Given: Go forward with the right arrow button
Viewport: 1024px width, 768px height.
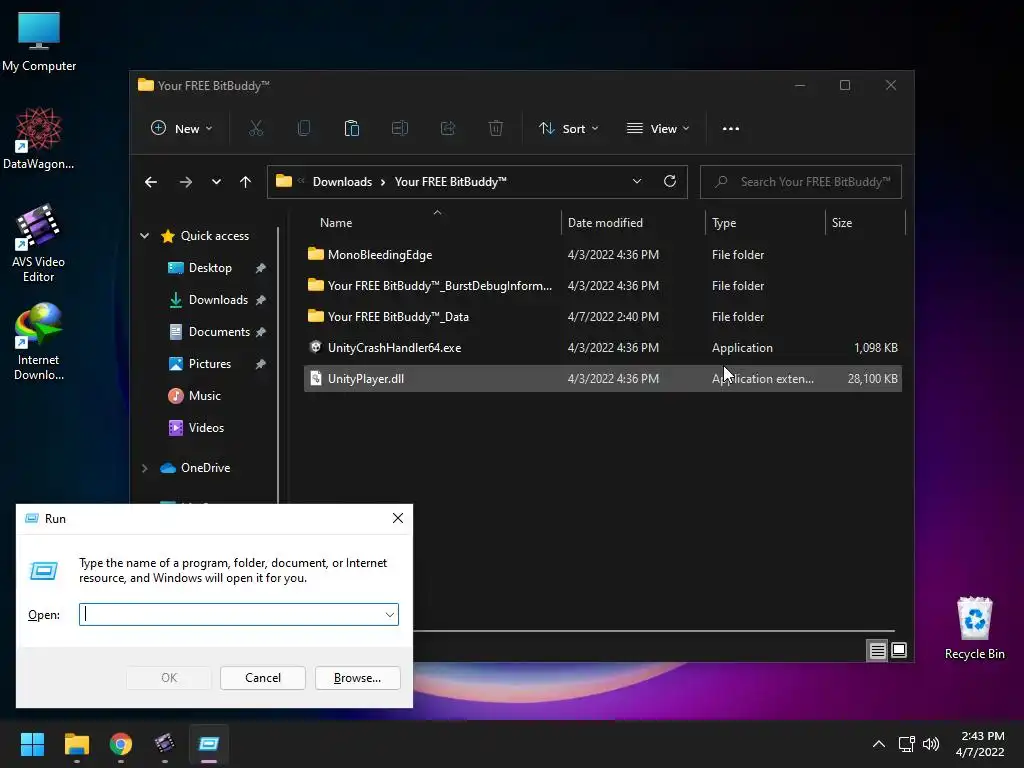Looking at the screenshot, I should pos(185,182).
